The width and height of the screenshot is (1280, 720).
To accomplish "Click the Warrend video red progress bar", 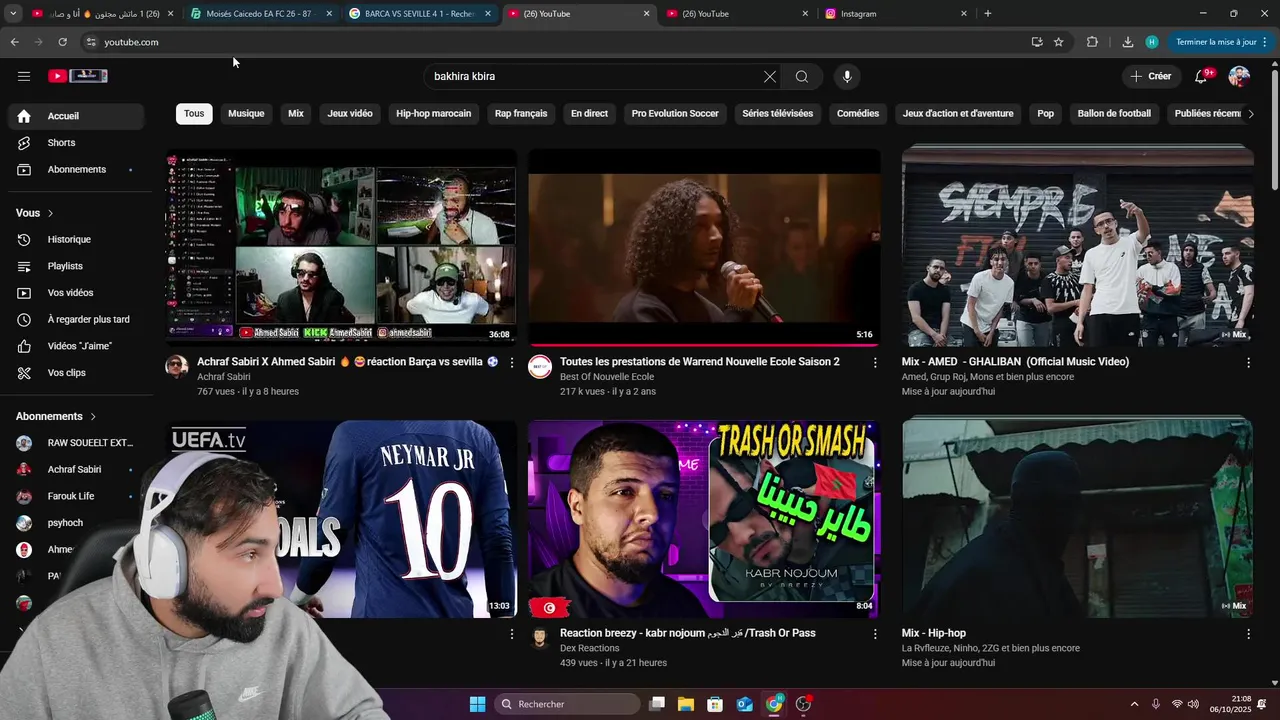I will point(704,344).
